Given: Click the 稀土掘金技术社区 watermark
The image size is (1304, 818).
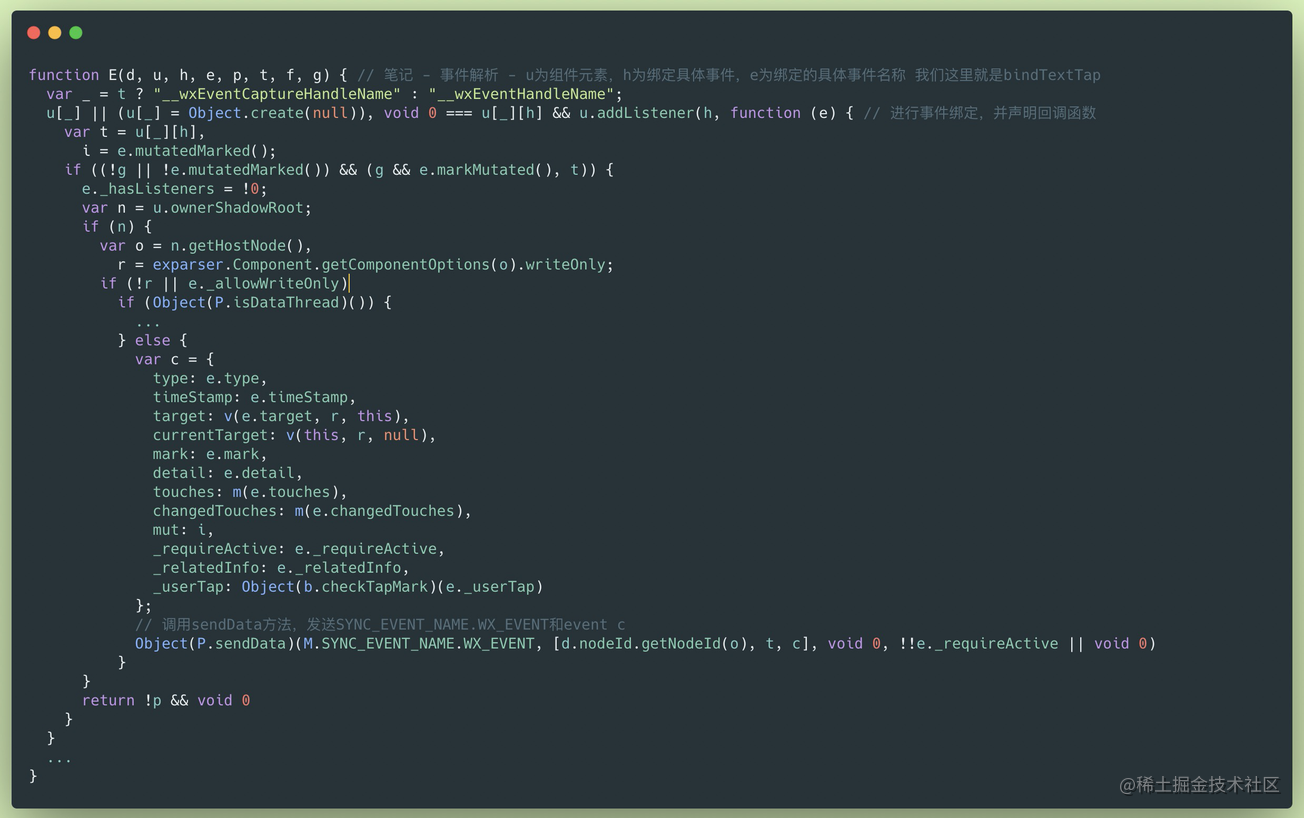Looking at the screenshot, I should pyautogui.click(x=1199, y=785).
